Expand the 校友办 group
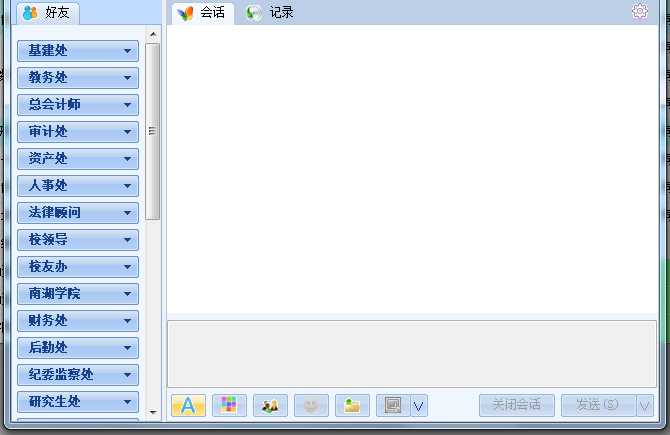670x435 pixels. click(78, 267)
